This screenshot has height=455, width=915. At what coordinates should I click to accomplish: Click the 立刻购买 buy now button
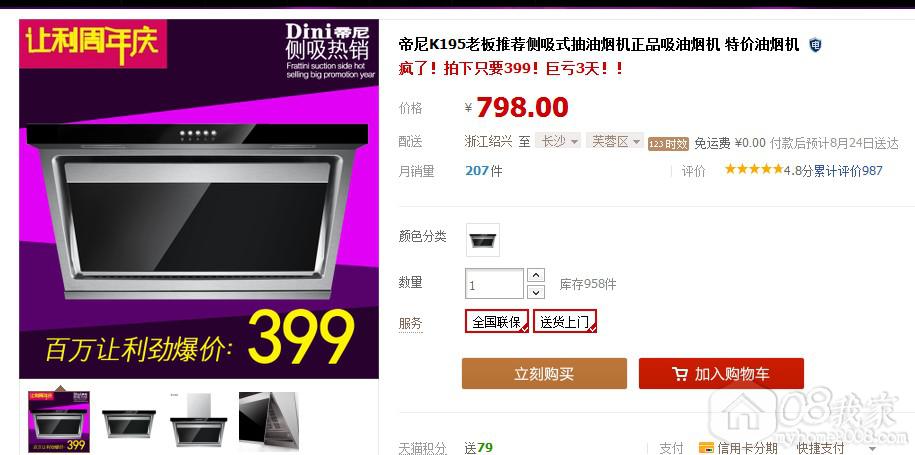click(544, 373)
